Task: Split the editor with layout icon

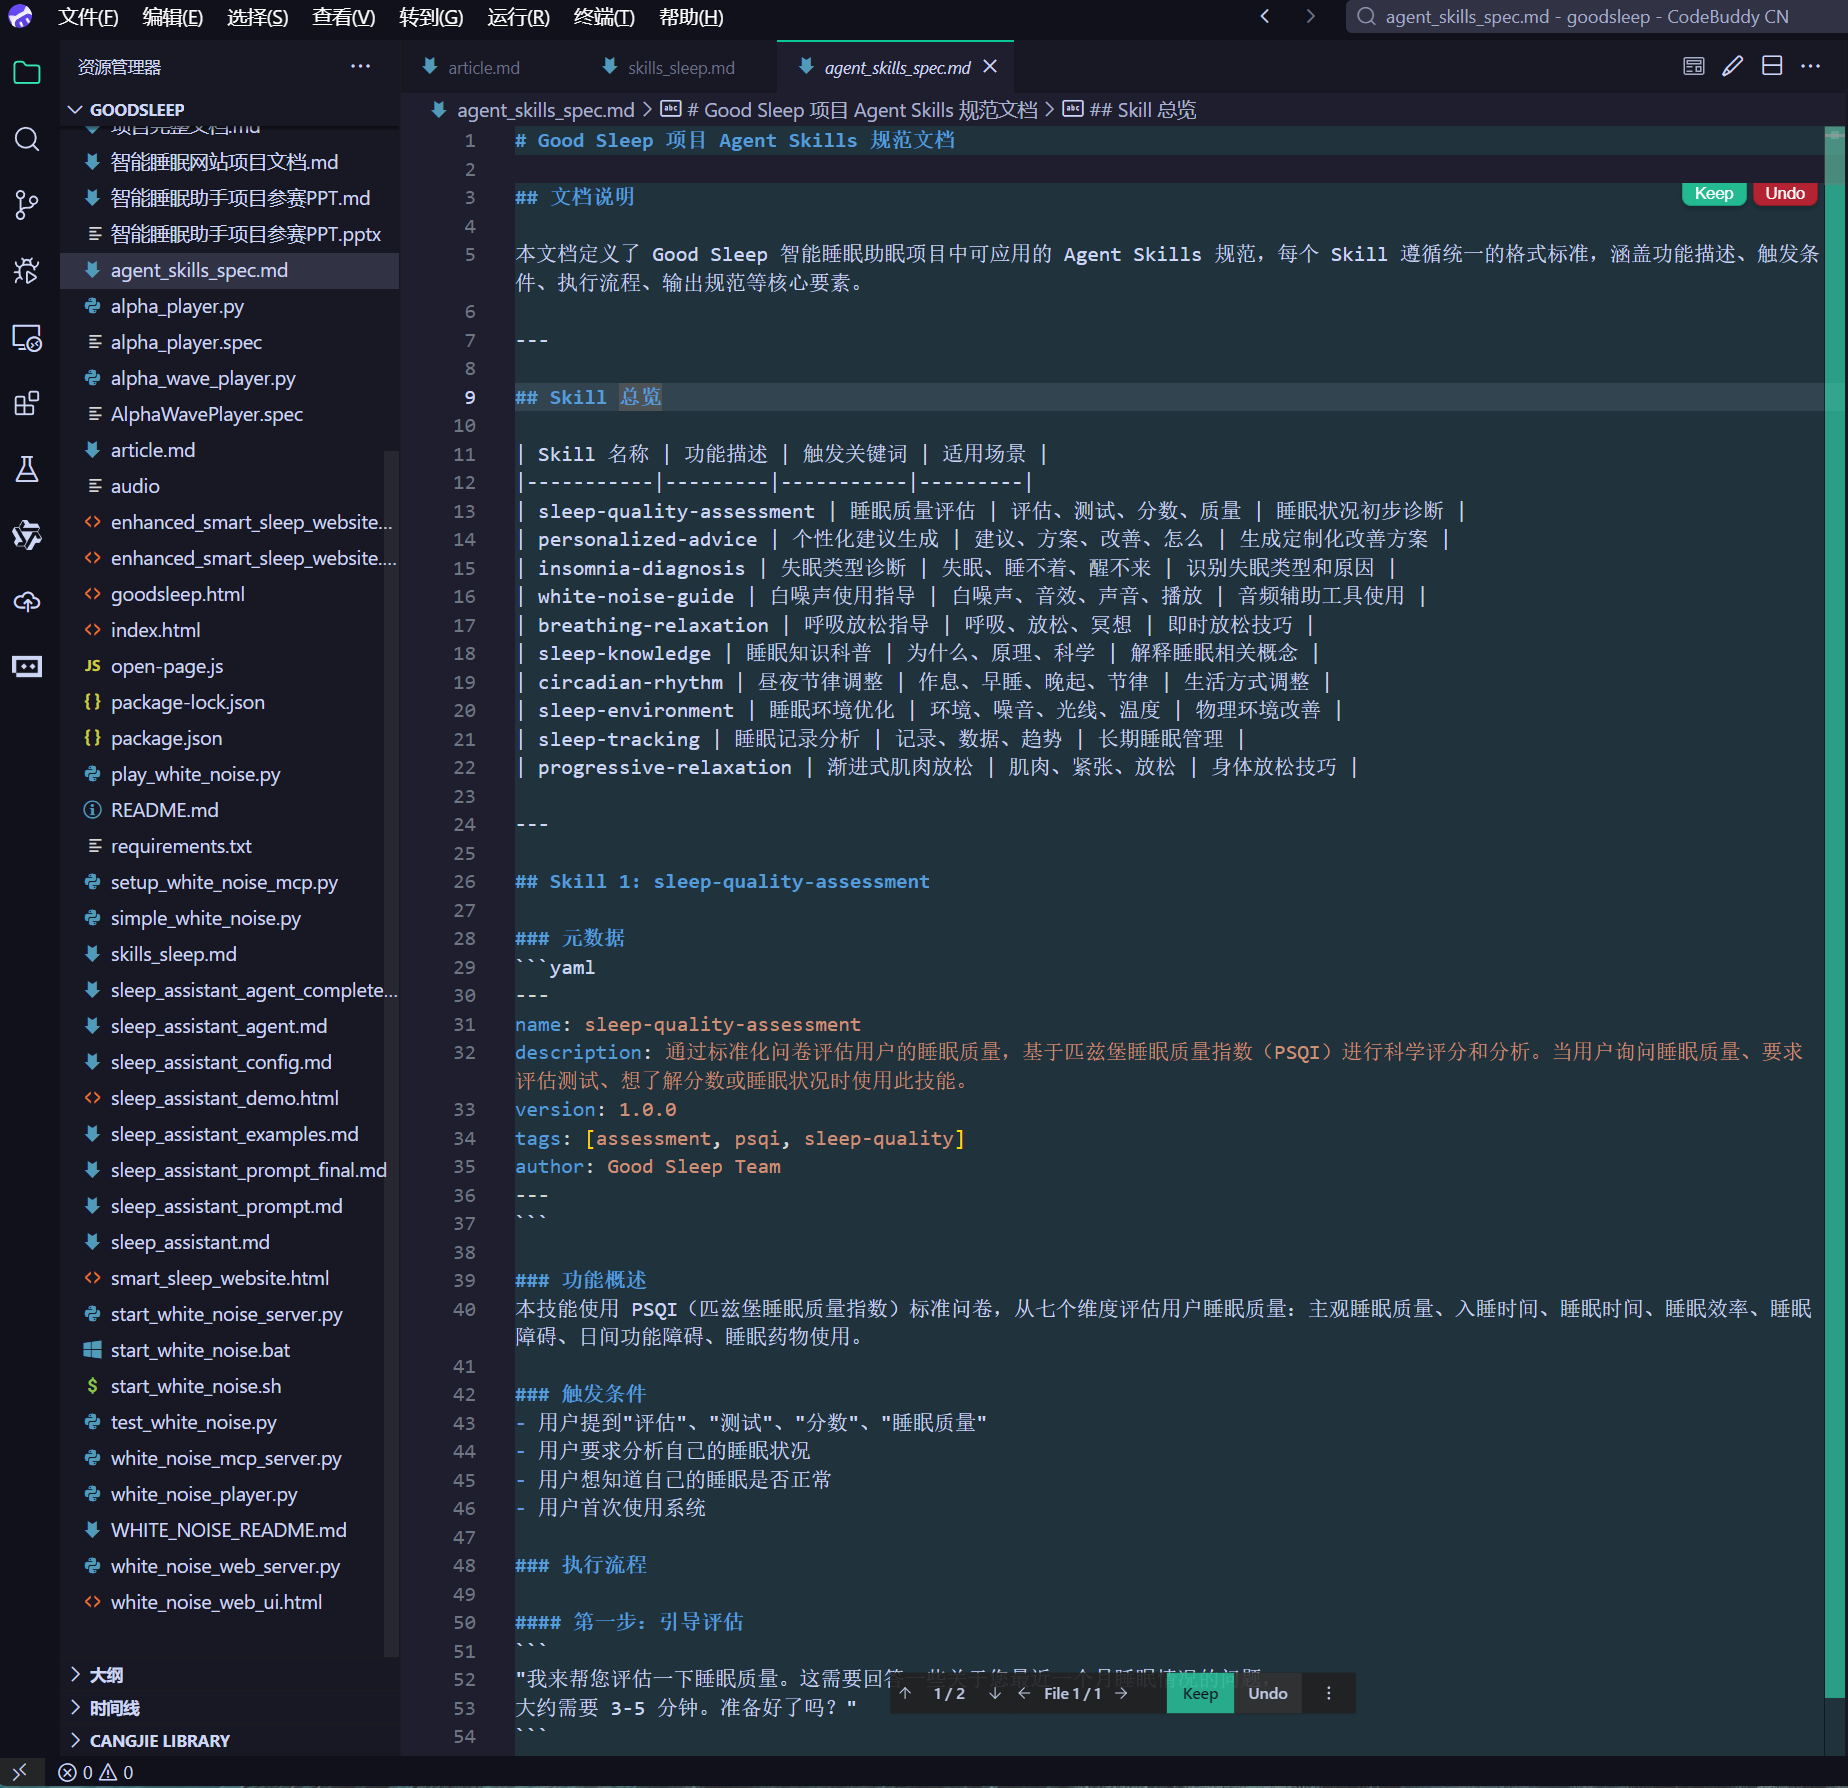Action: pos(1771,66)
